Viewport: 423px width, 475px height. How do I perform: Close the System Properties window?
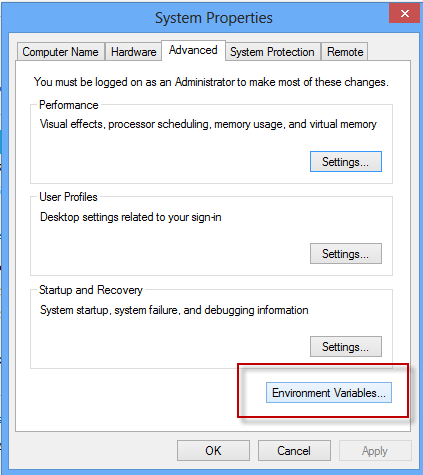coord(404,13)
